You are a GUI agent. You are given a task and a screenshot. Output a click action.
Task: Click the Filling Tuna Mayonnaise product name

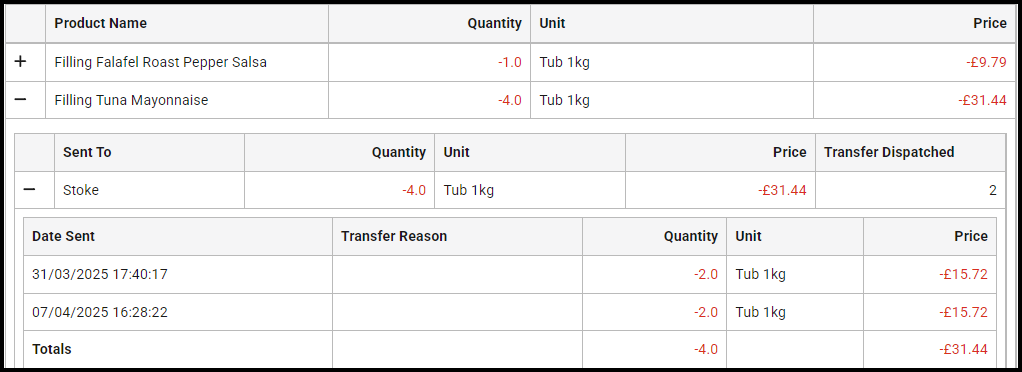point(131,100)
